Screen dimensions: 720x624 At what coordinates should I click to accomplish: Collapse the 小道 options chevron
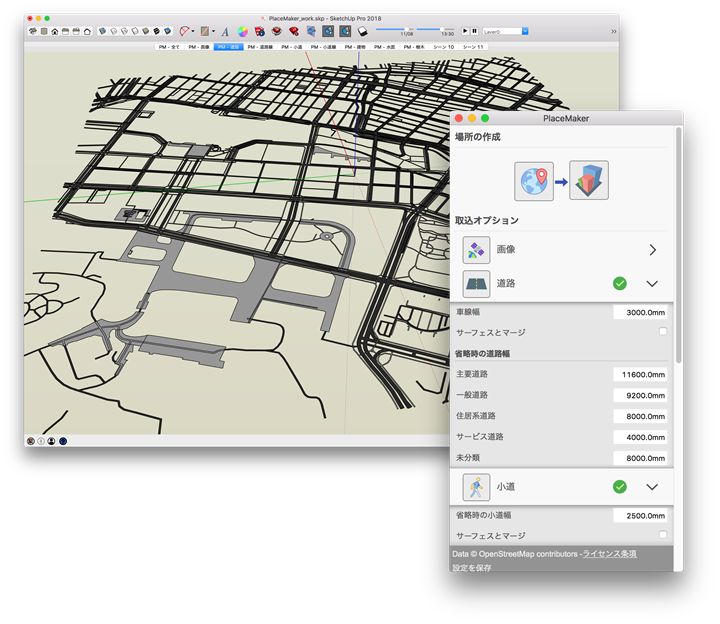click(x=652, y=487)
